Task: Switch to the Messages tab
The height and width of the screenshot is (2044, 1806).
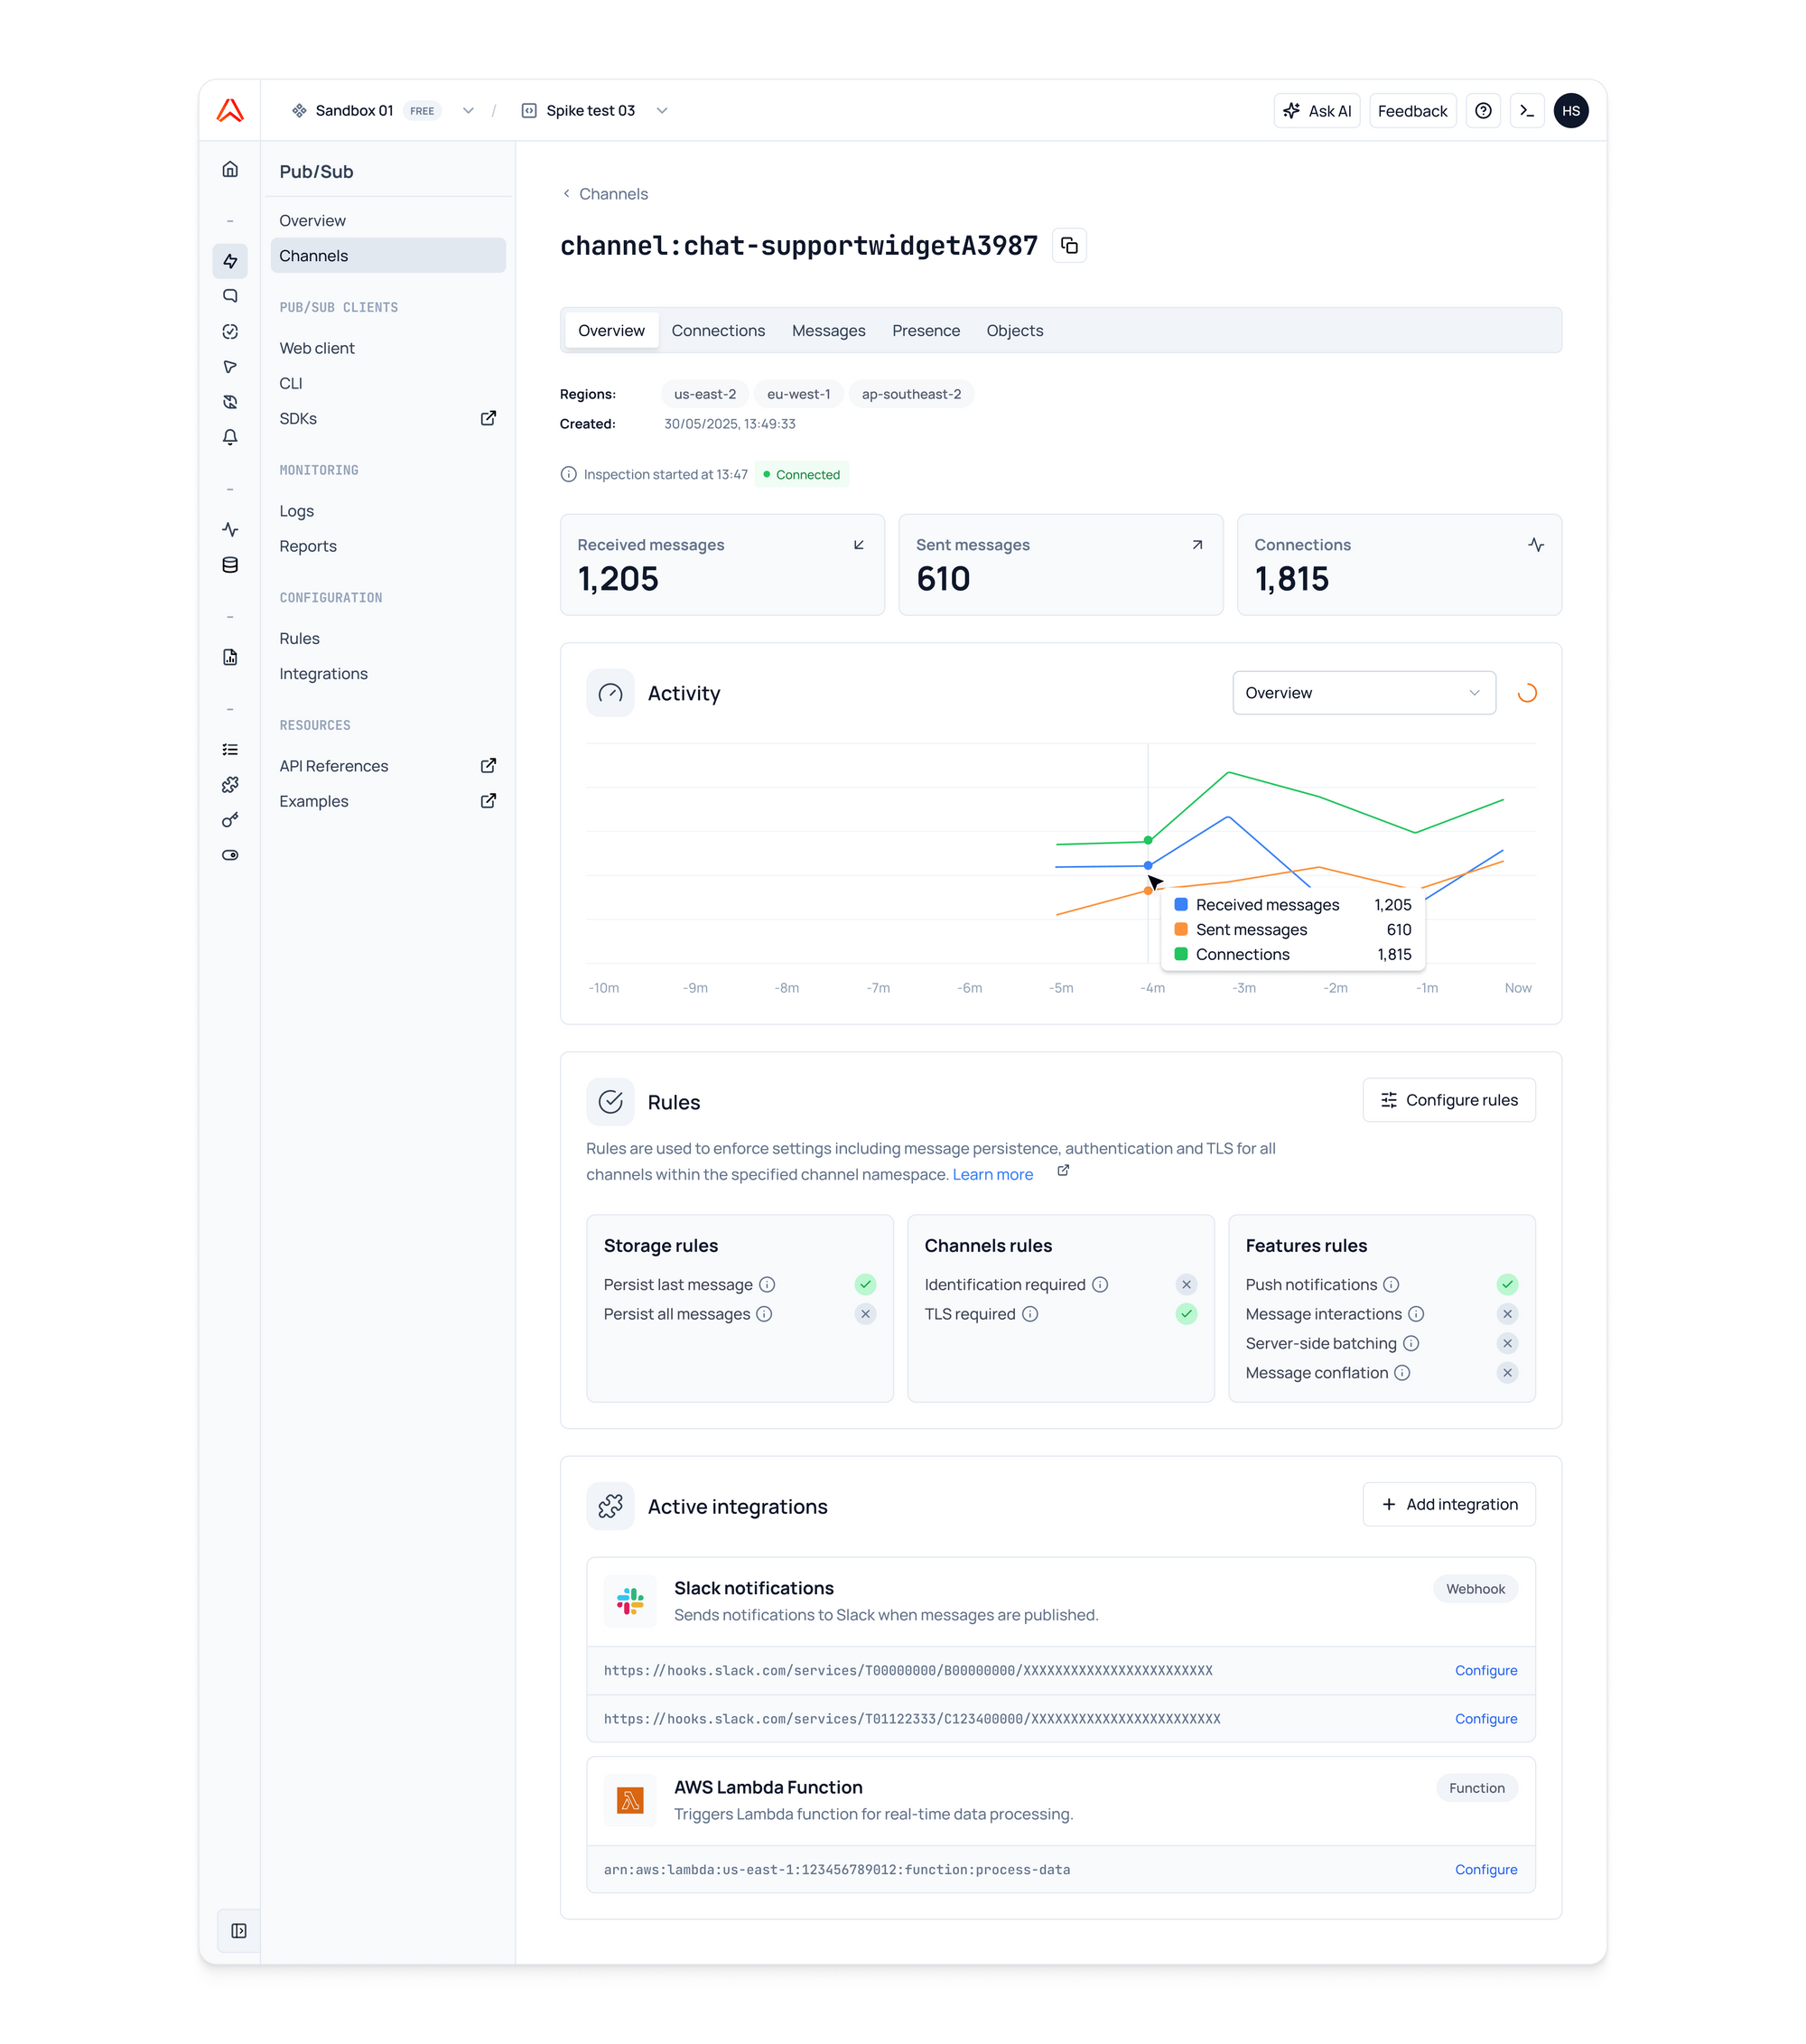Action: (828, 331)
